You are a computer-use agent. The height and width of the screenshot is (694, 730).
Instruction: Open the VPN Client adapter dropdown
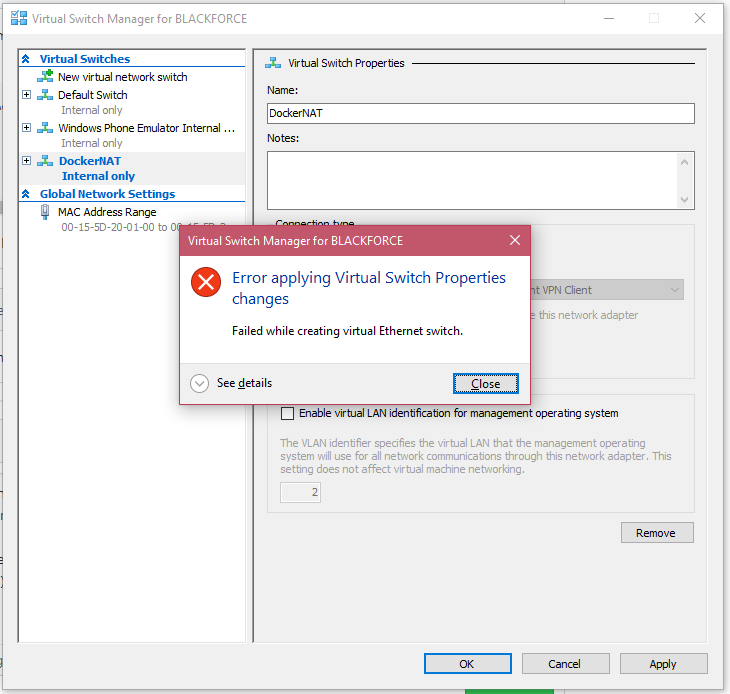tap(674, 290)
